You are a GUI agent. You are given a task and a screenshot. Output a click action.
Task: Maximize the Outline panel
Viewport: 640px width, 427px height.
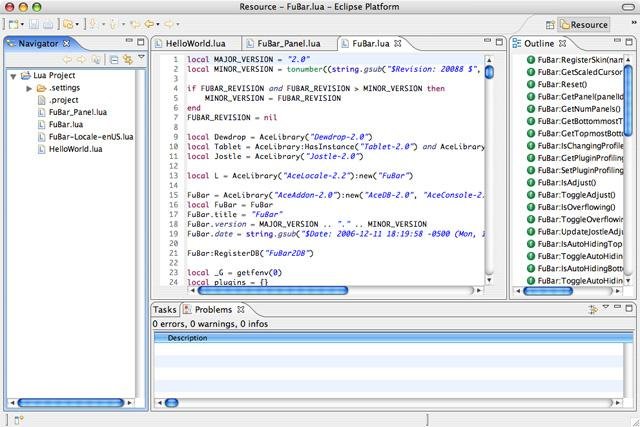[629, 42]
